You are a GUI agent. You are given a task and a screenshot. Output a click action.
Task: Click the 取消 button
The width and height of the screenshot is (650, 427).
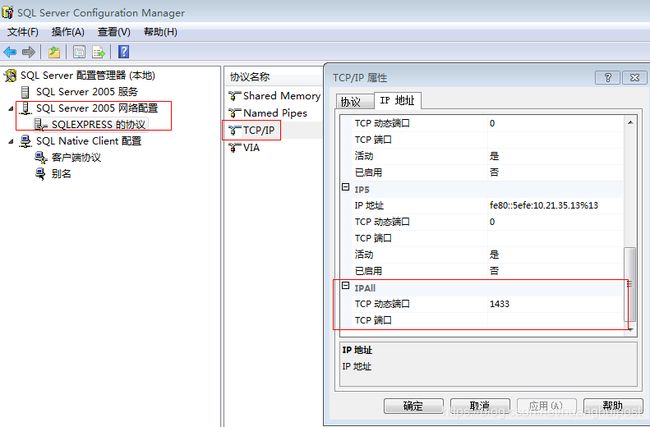coord(480,406)
